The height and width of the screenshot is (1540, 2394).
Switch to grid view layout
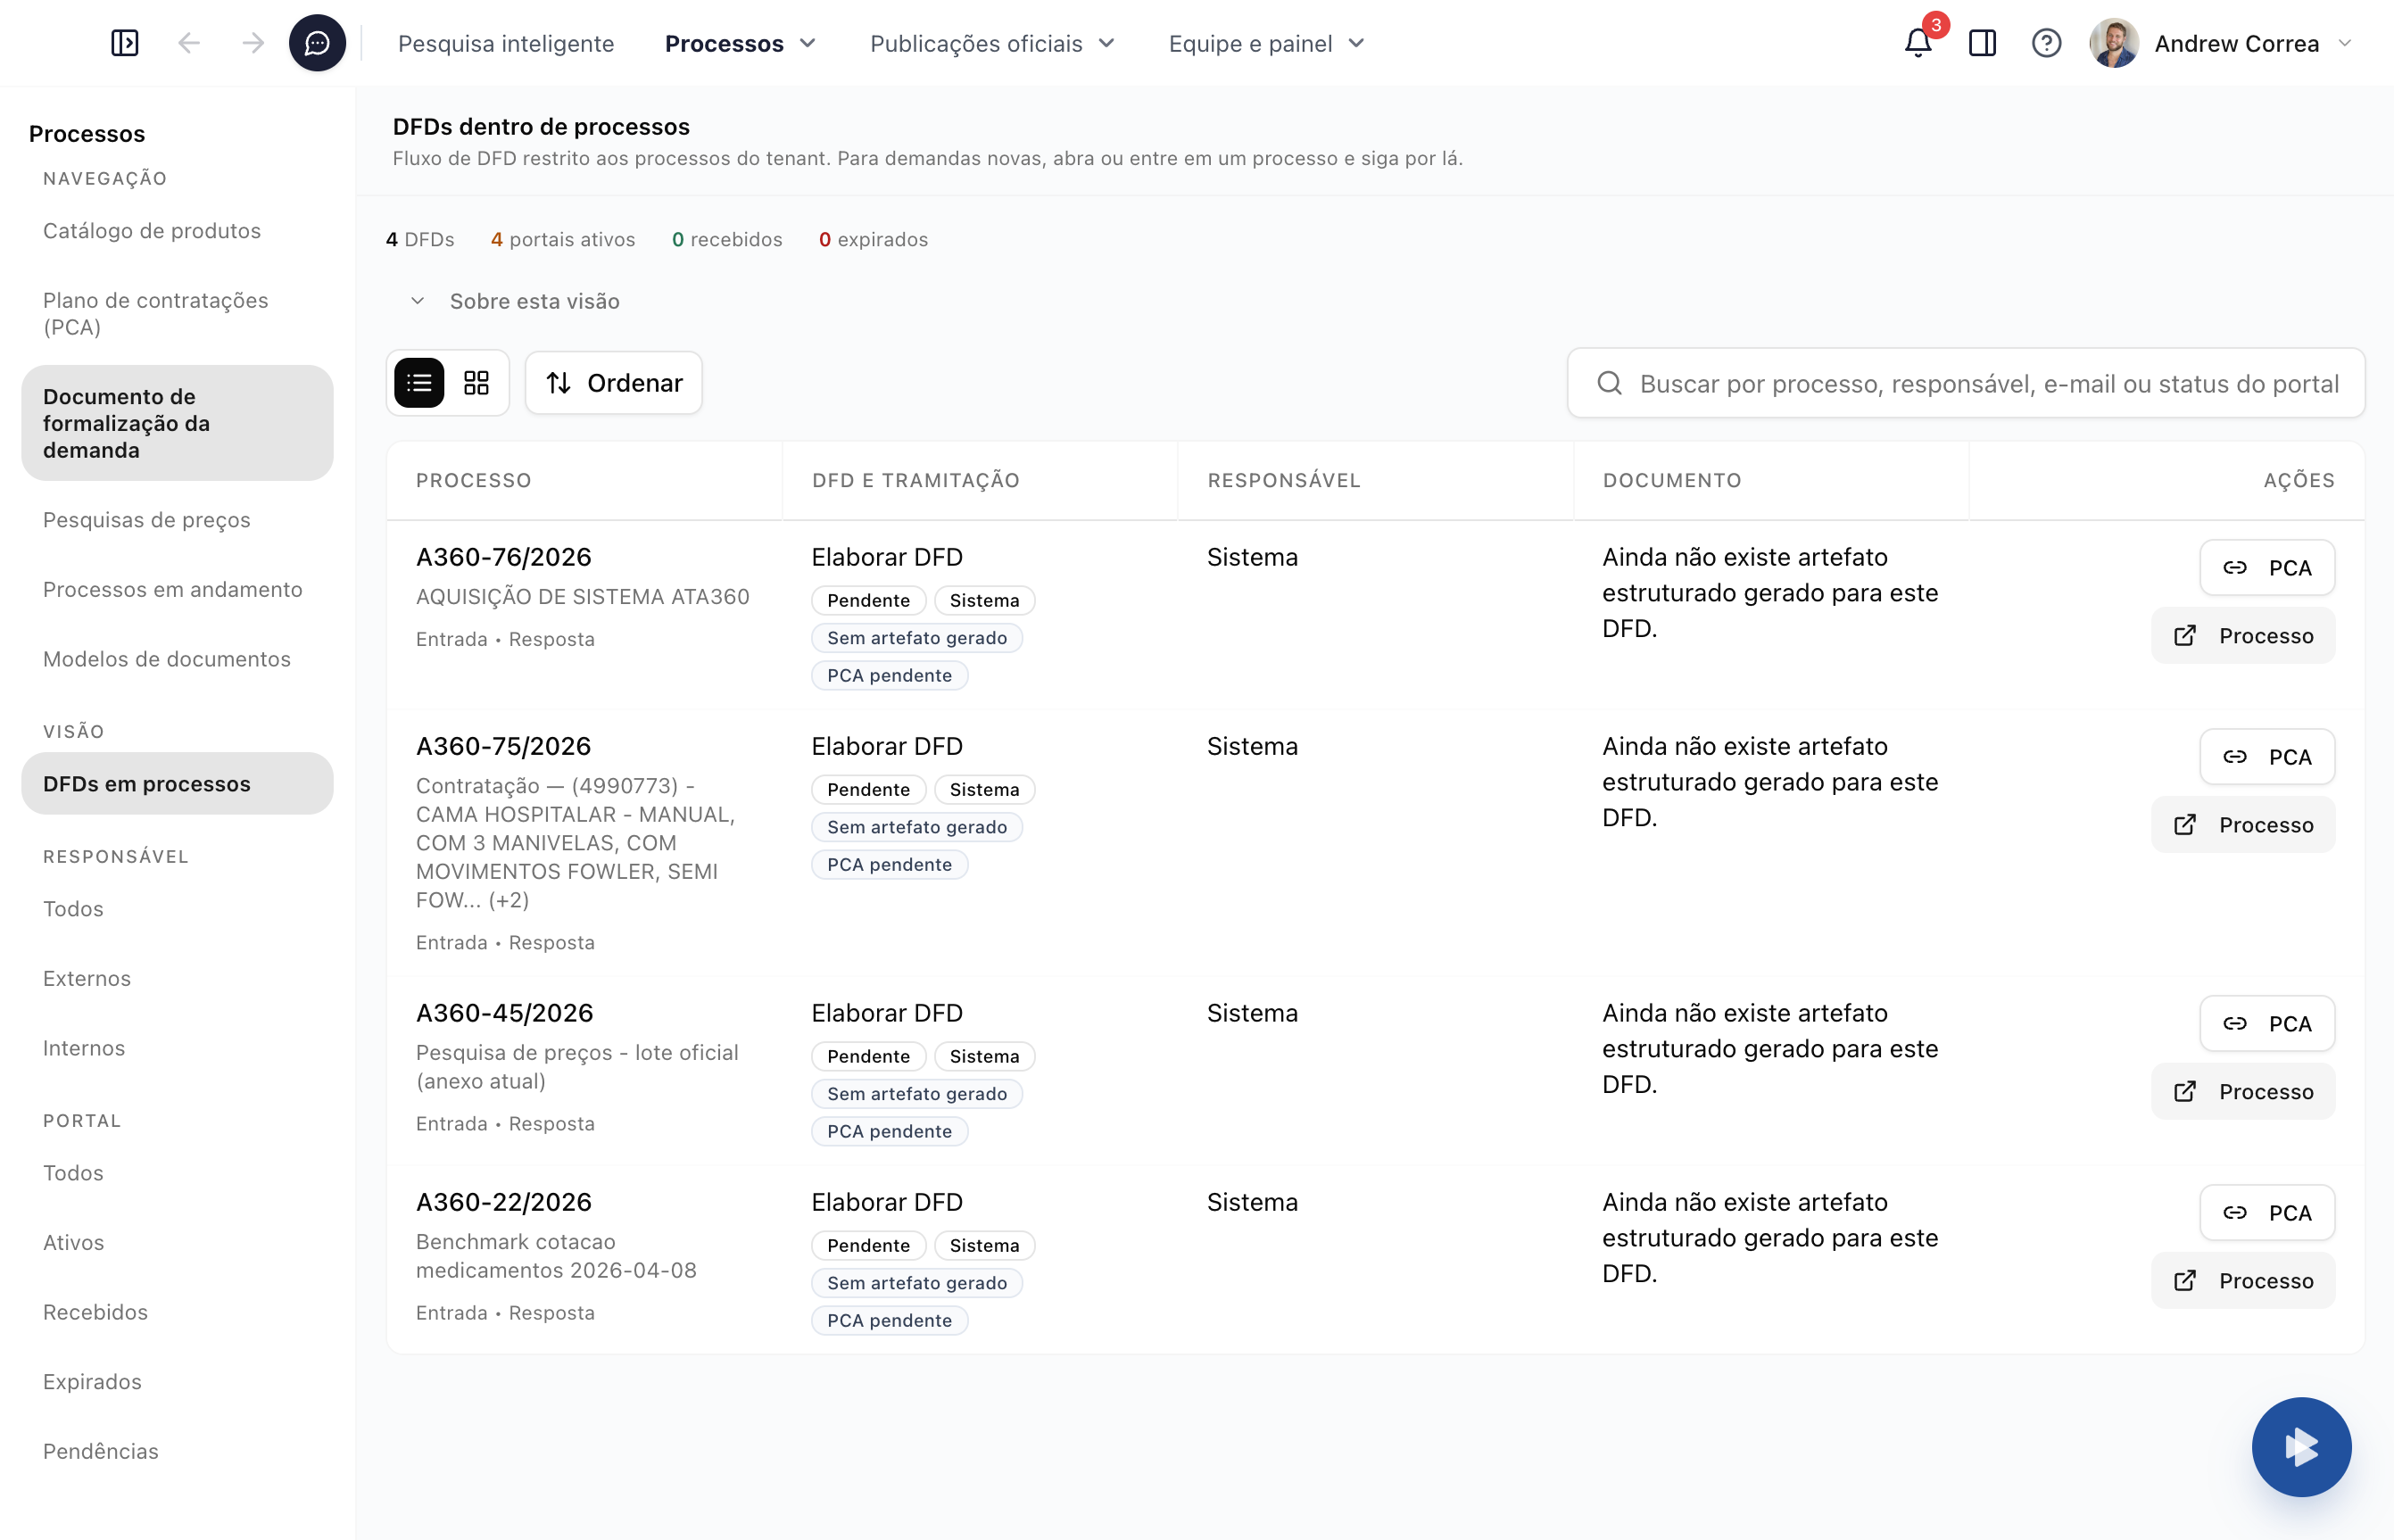tap(477, 383)
